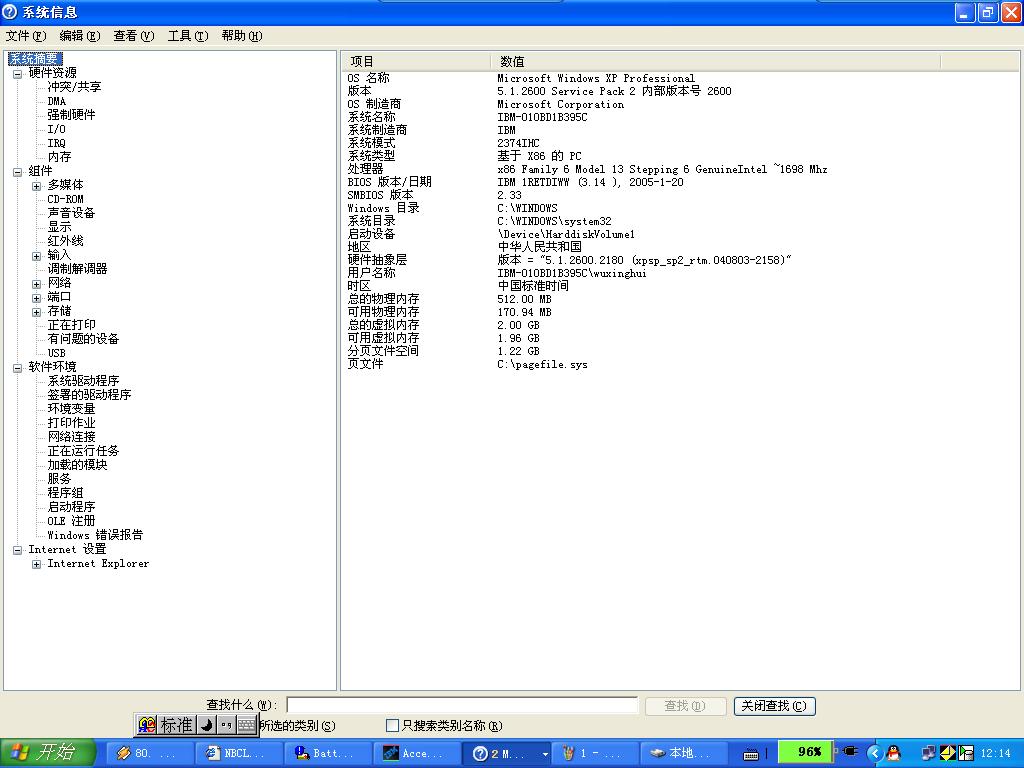1024x768 pixels.
Task: Expand the Internet Explorer node
Action: tap(36, 564)
